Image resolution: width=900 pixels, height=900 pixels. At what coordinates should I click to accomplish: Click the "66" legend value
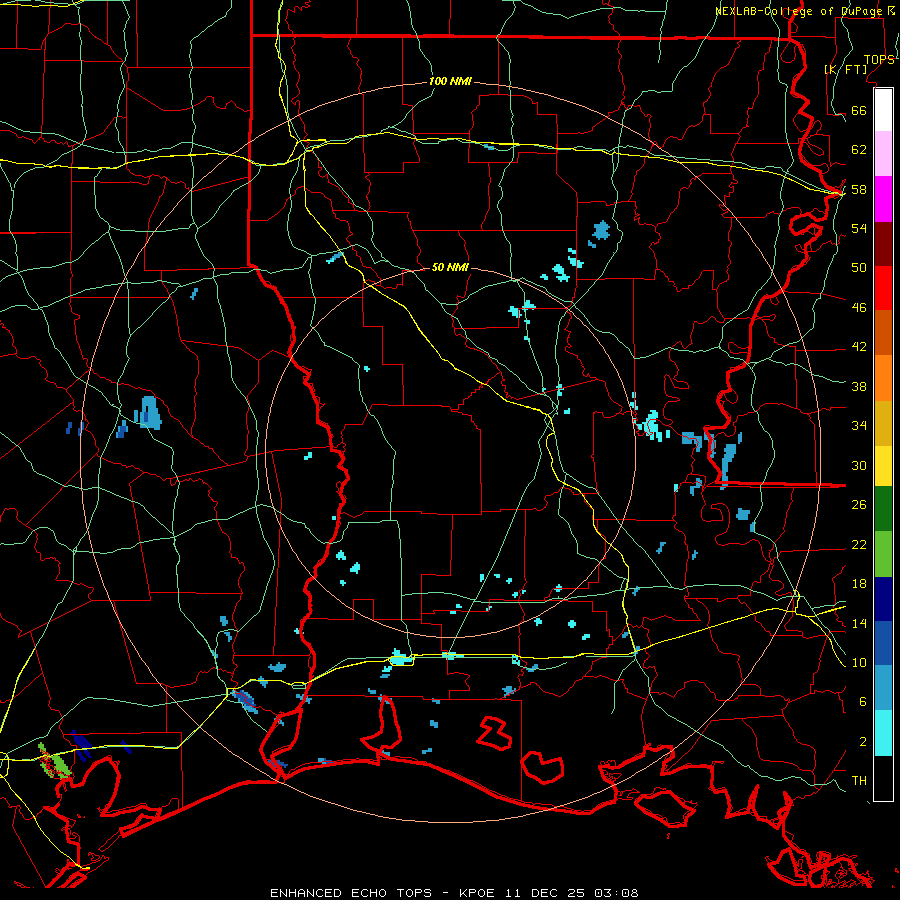[x=859, y=110]
